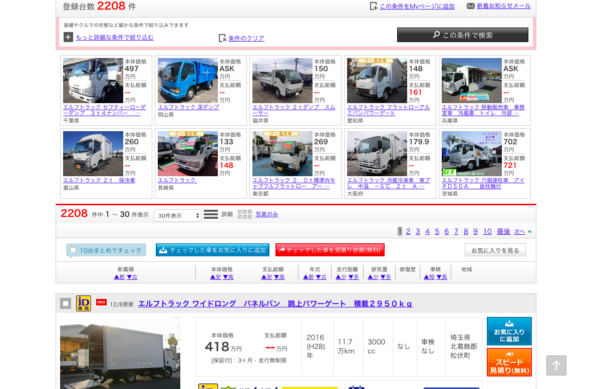
Task: Open the 30件表示 results-per-page dropdown
Action: [178, 215]
